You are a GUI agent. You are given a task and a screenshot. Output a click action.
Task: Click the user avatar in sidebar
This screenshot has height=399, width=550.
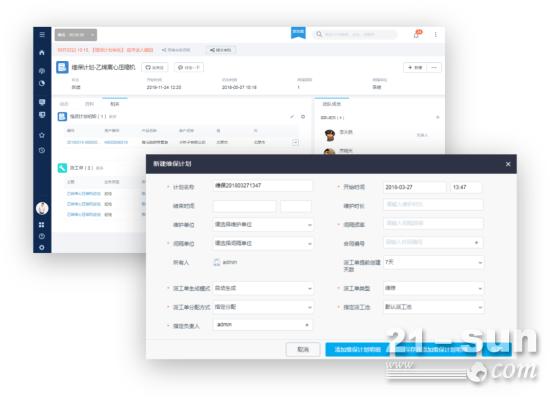(42, 208)
